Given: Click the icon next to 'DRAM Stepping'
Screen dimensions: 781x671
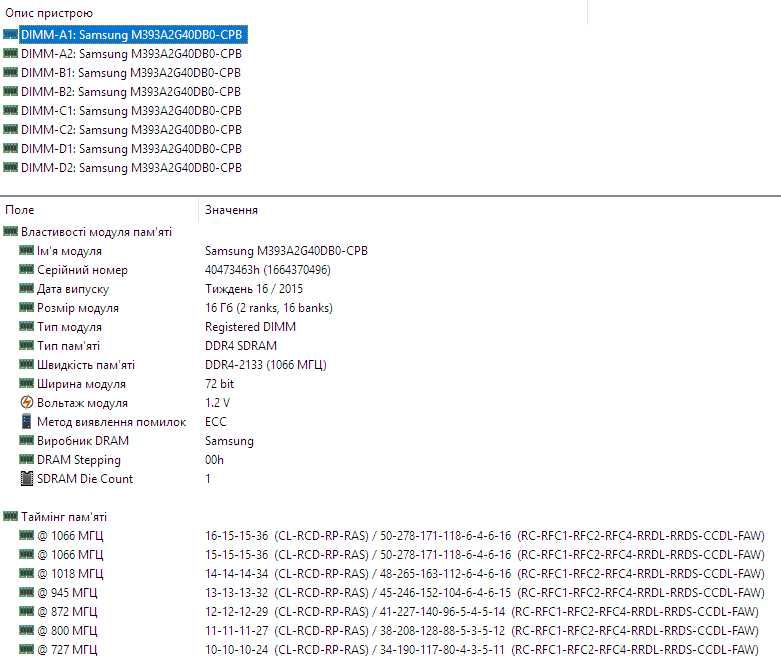Looking at the screenshot, I should (x=26, y=459).
